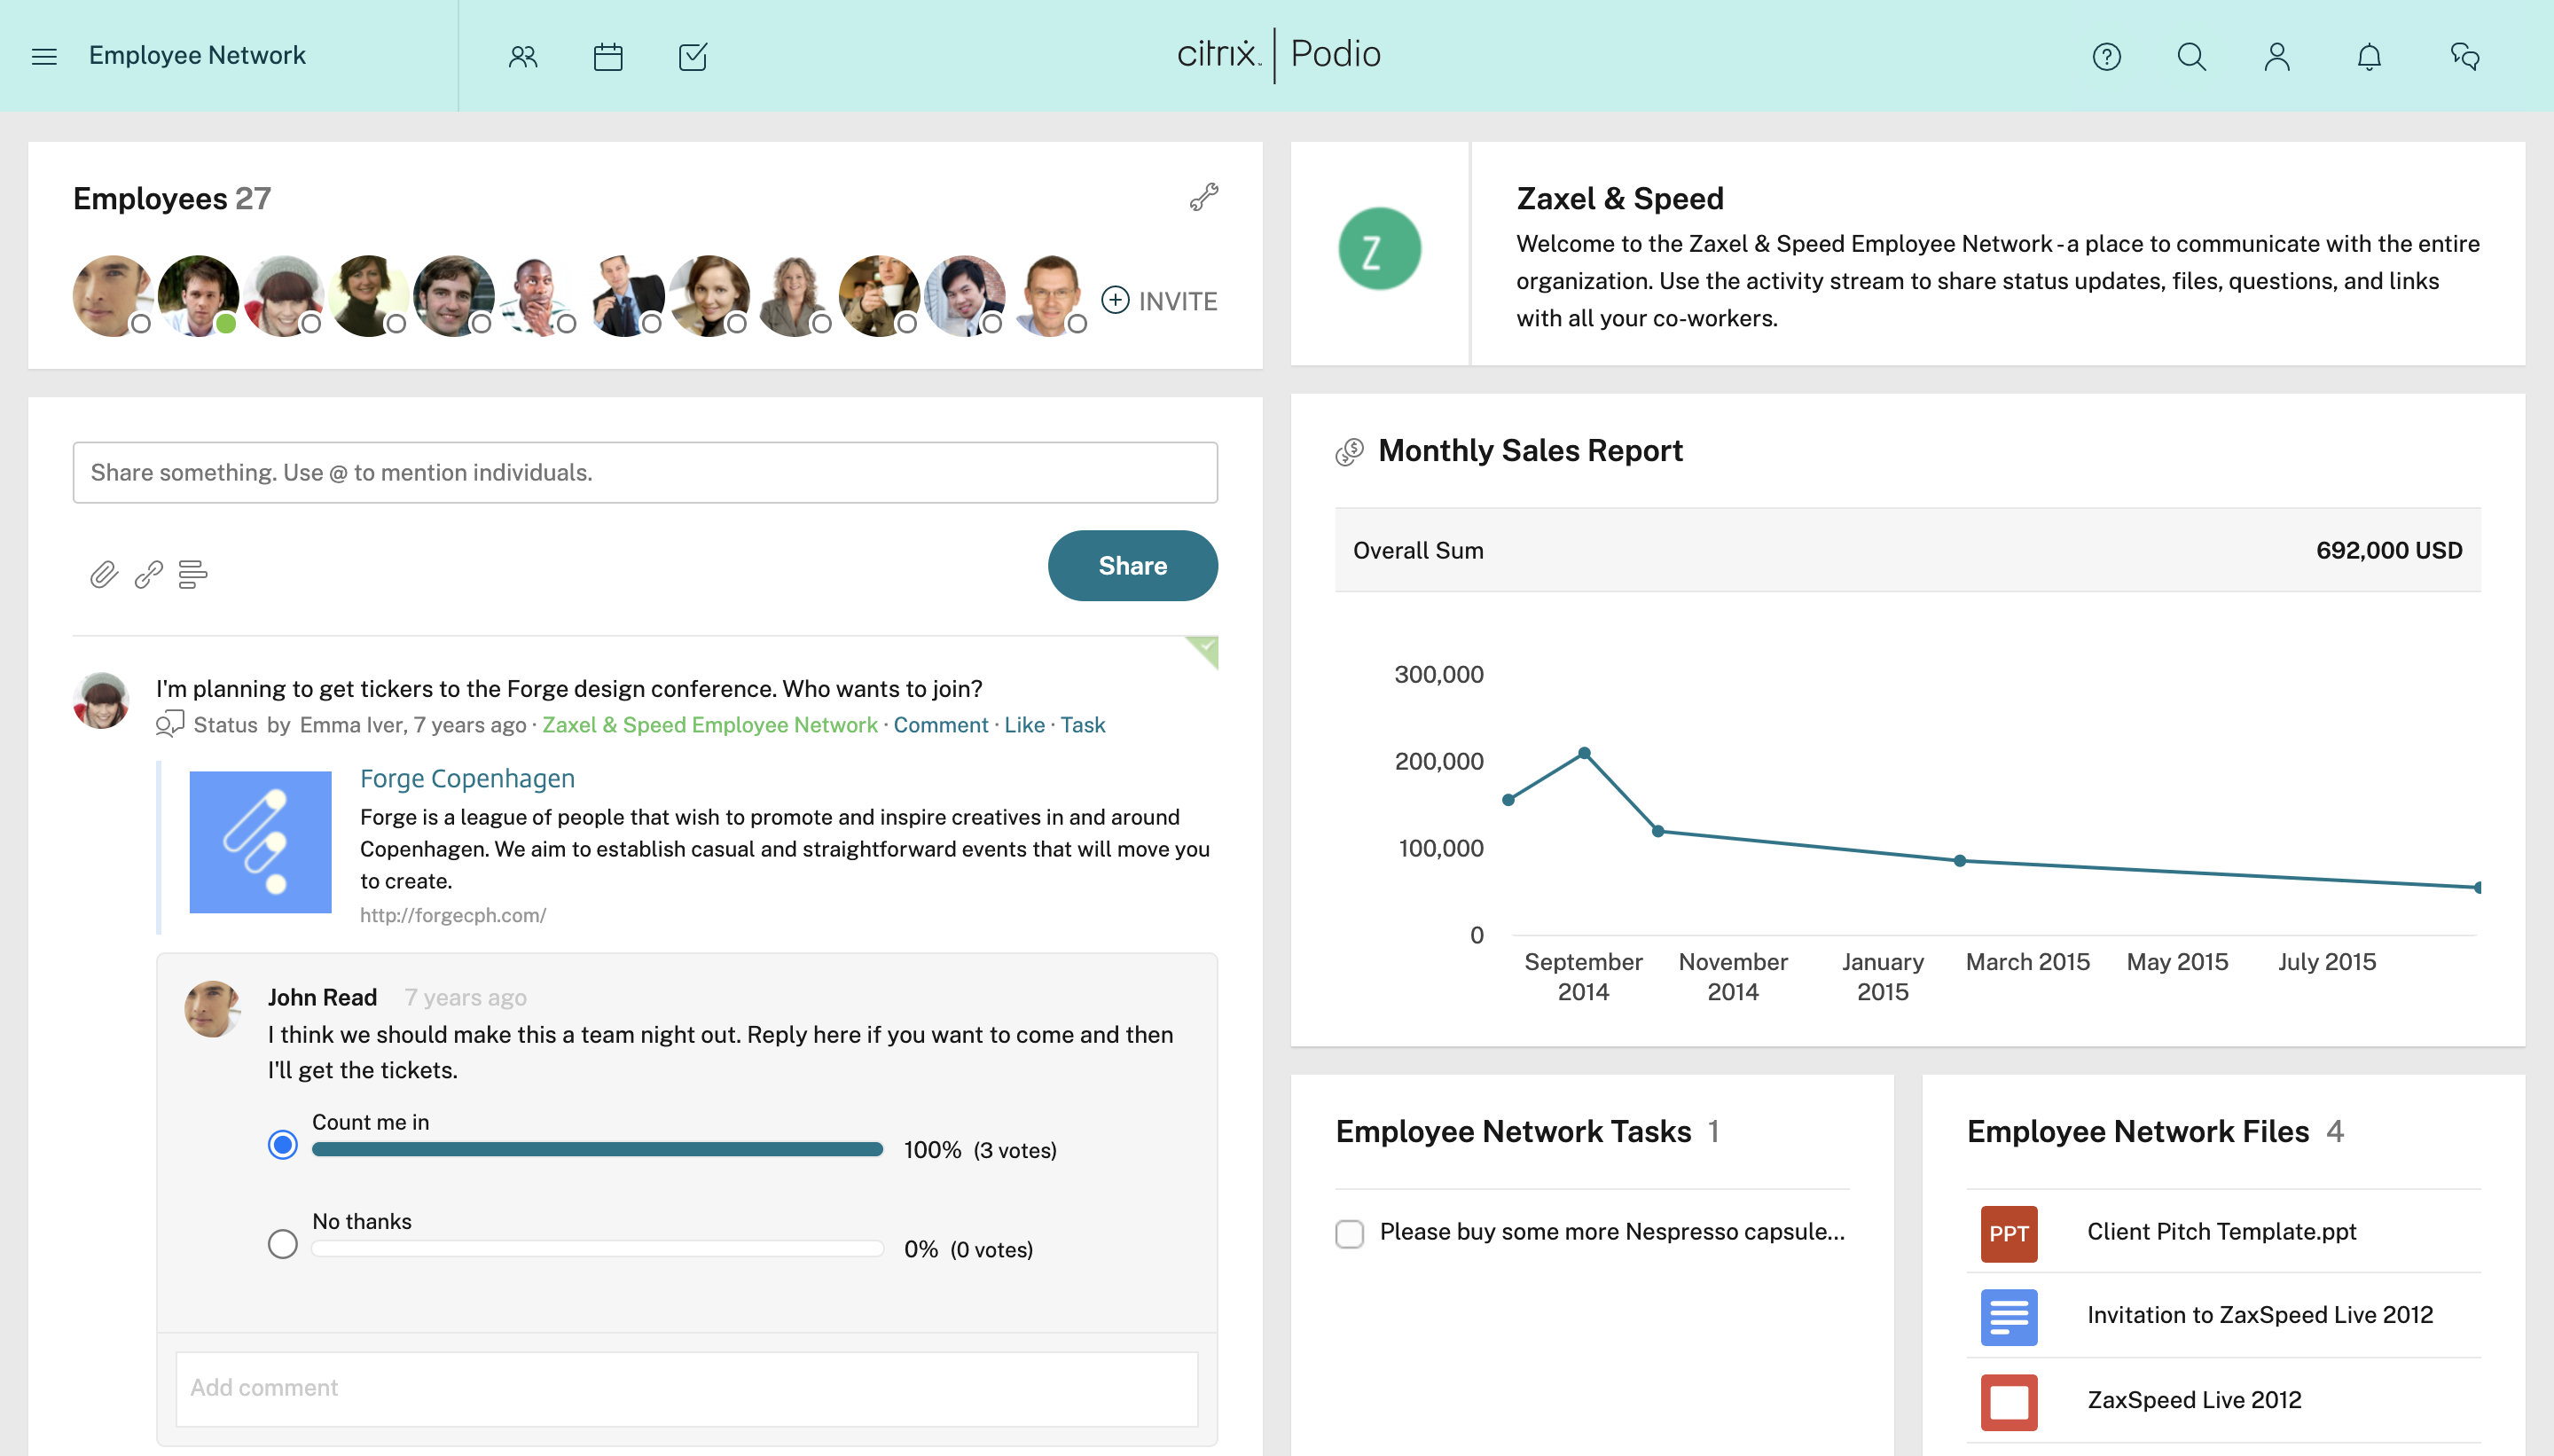
Task: Open the chat conversations icon
Action: pyautogui.click(x=2464, y=57)
